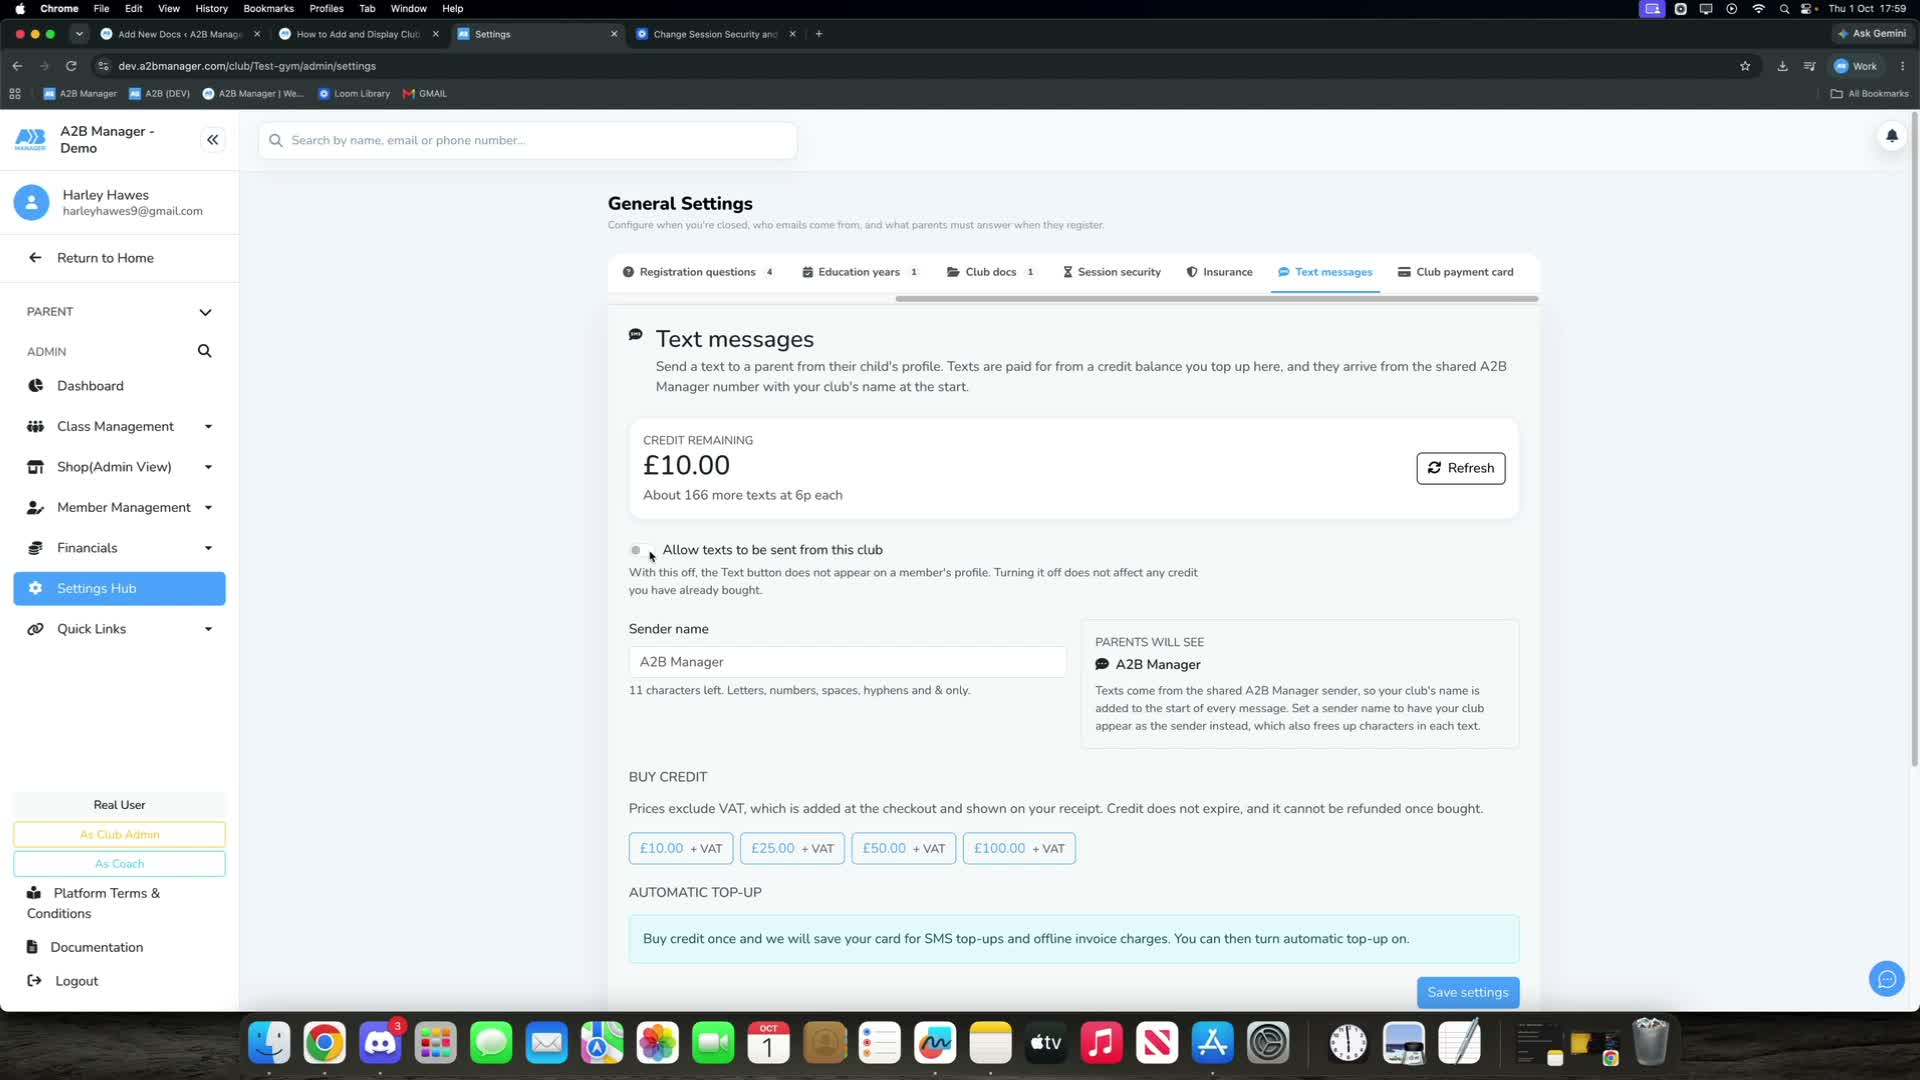The image size is (1920, 1080).
Task: Click the Refresh credit button
Action: point(1460,468)
